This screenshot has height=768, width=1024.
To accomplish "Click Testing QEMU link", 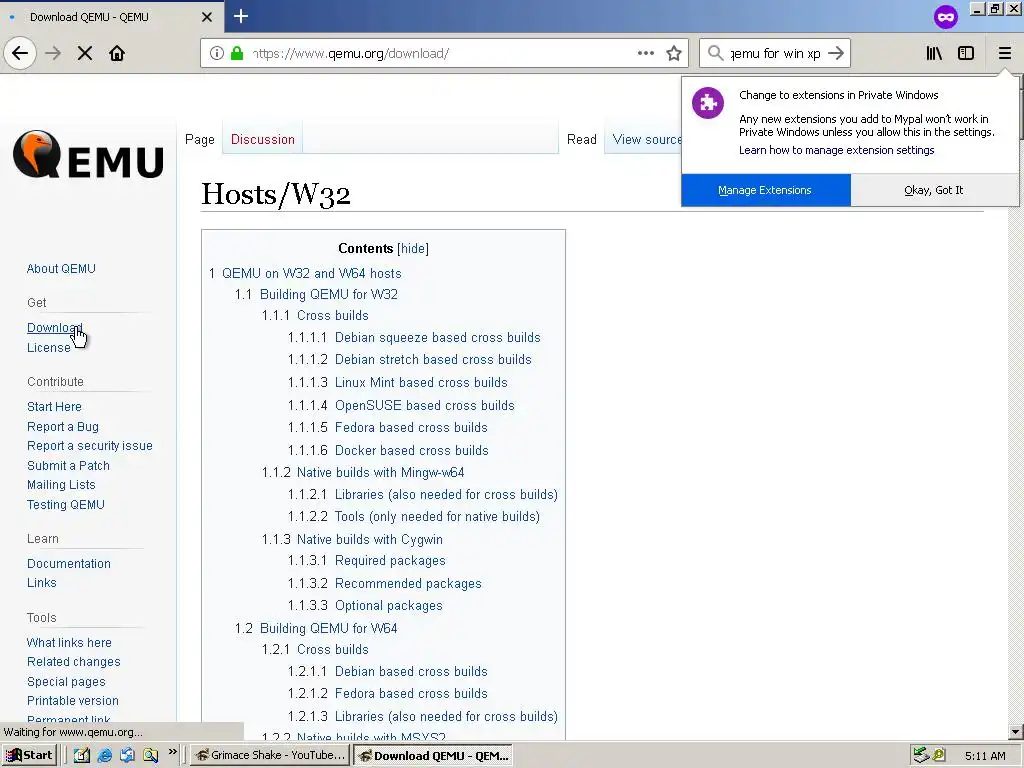I will click(66, 504).
